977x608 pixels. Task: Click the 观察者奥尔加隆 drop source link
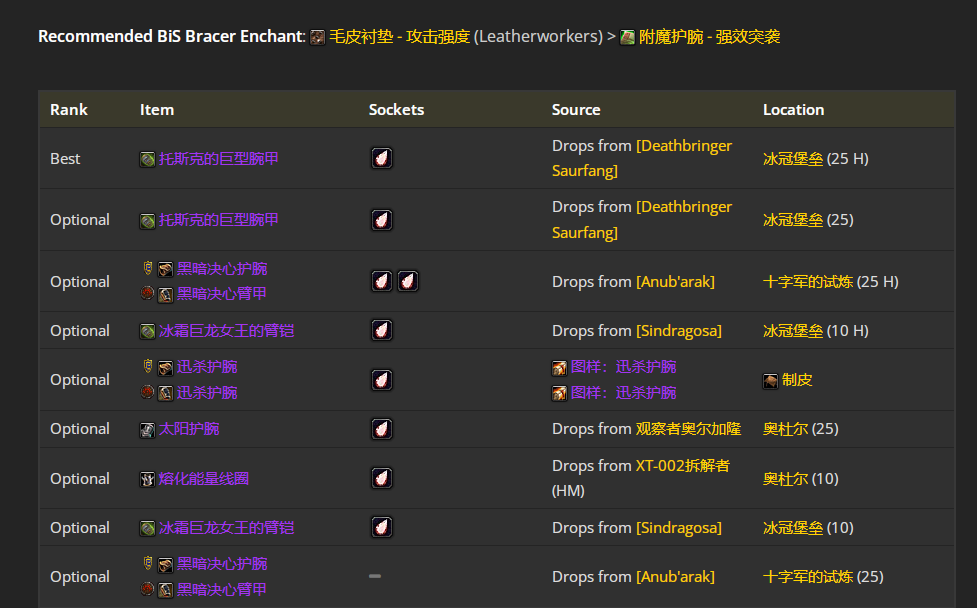click(x=690, y=428)
